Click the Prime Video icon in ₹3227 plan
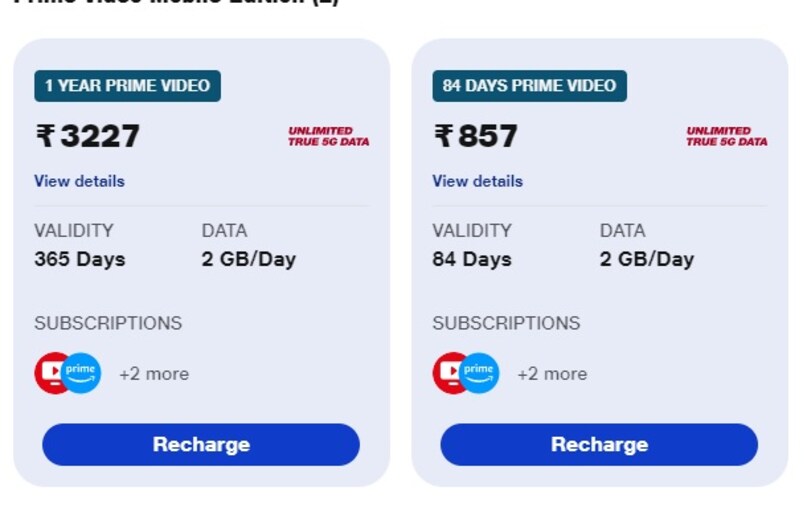This screenshot has height=532, width=807. (x=82, y=373)
